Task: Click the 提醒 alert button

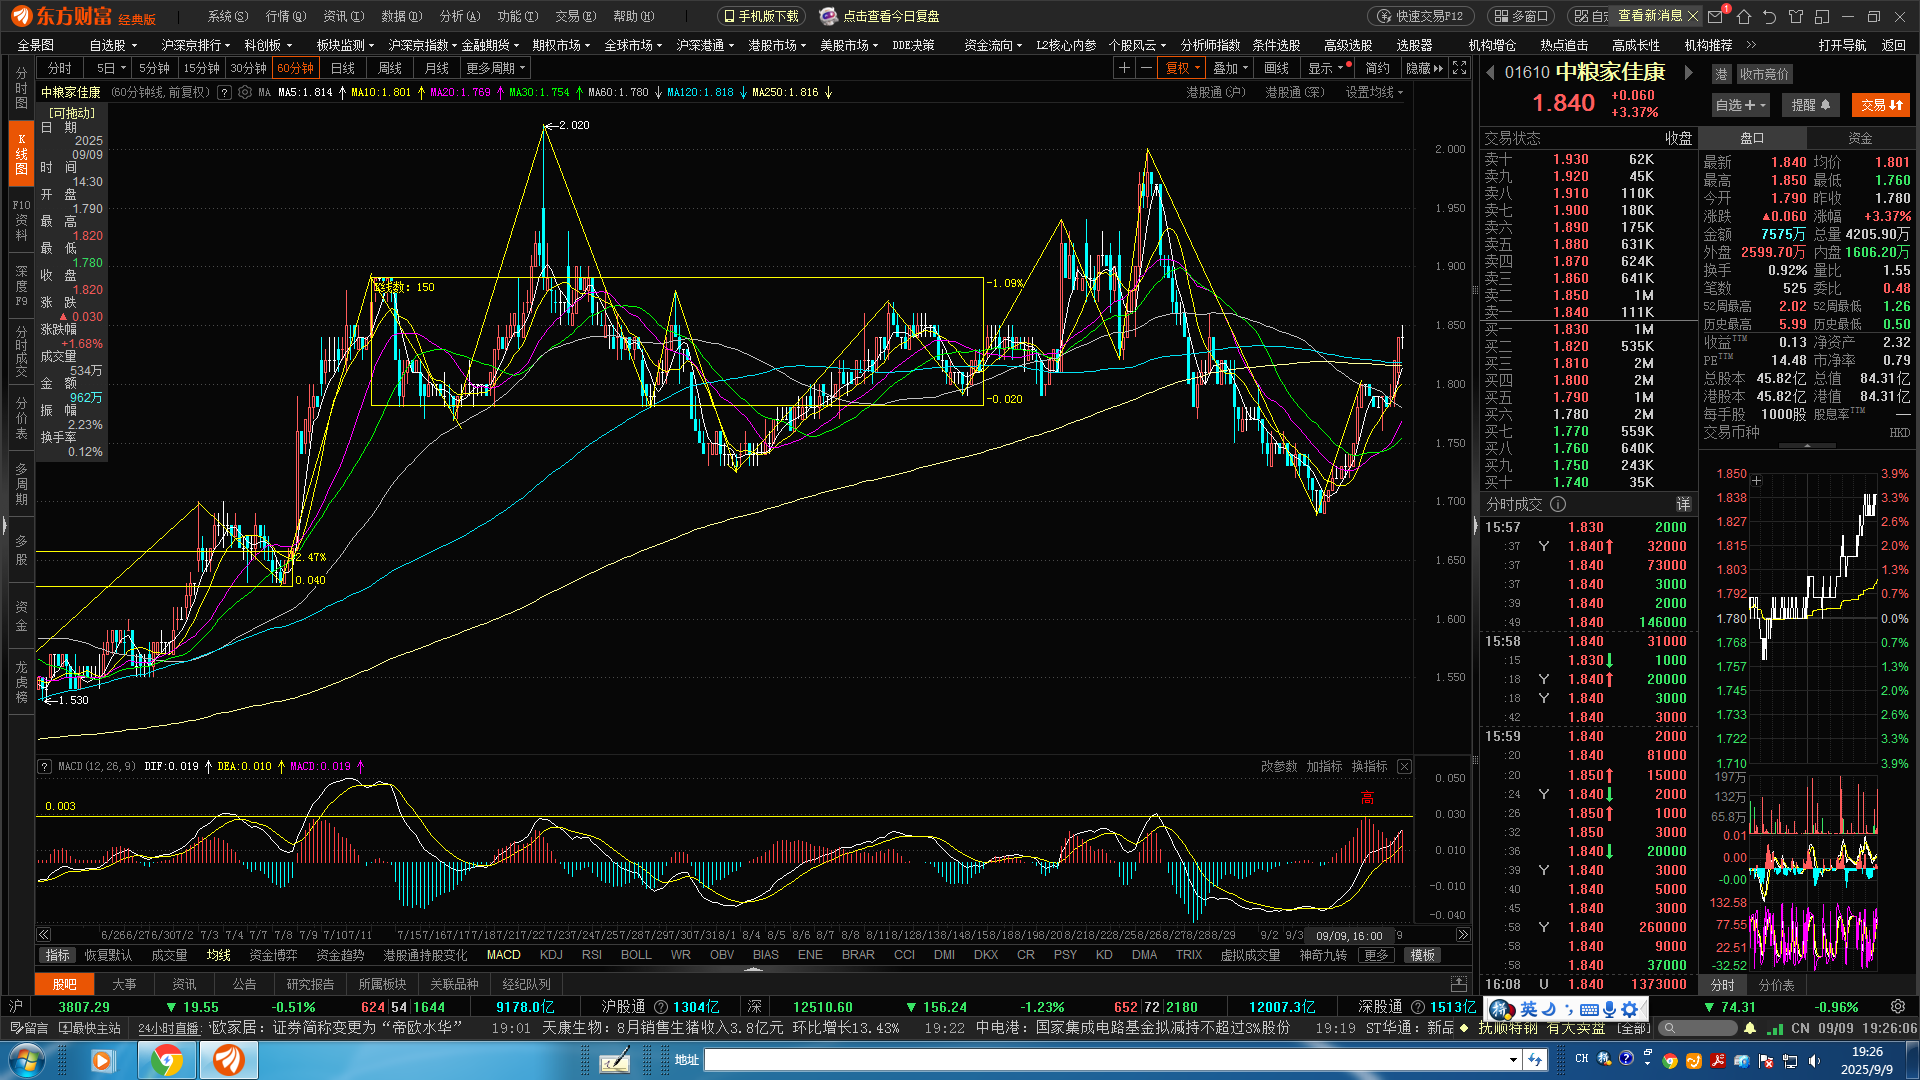Action: tap(1810, 105)
